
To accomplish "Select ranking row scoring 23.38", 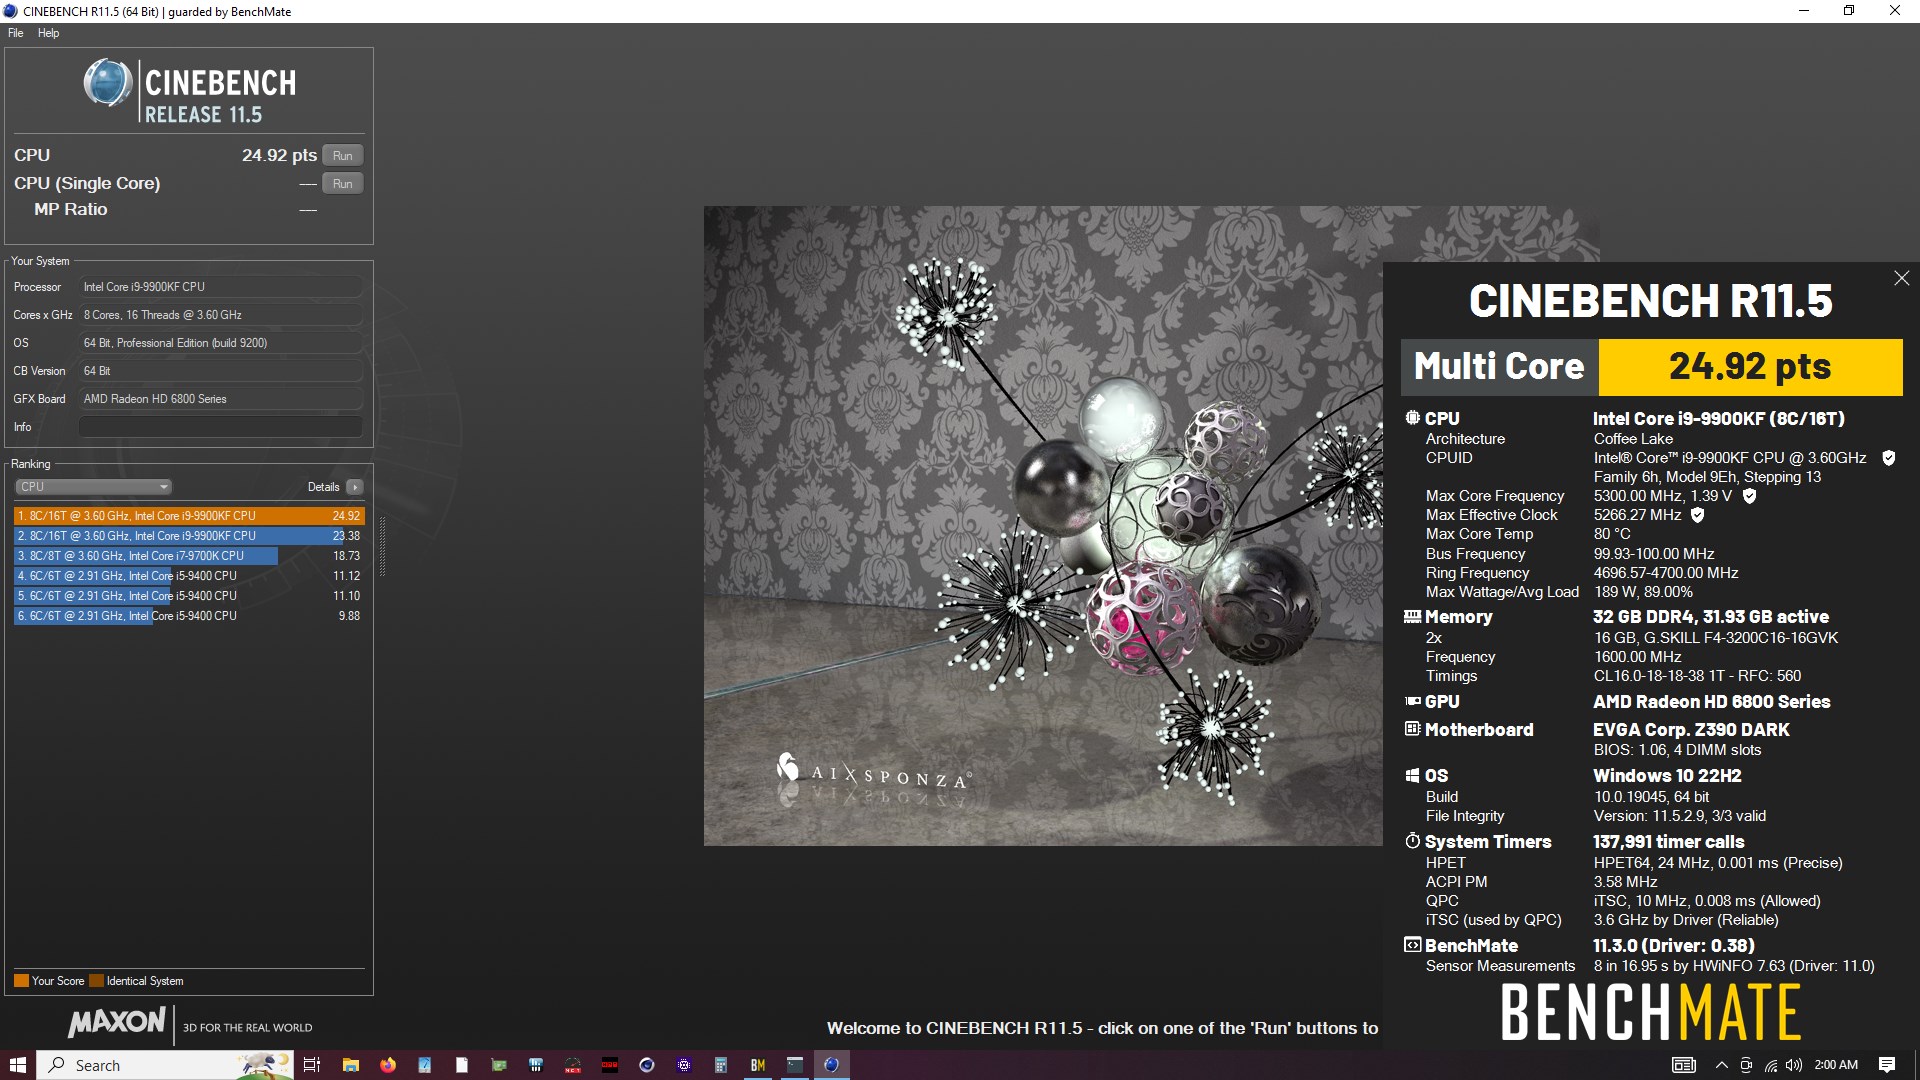I will [x=189, y=536].
